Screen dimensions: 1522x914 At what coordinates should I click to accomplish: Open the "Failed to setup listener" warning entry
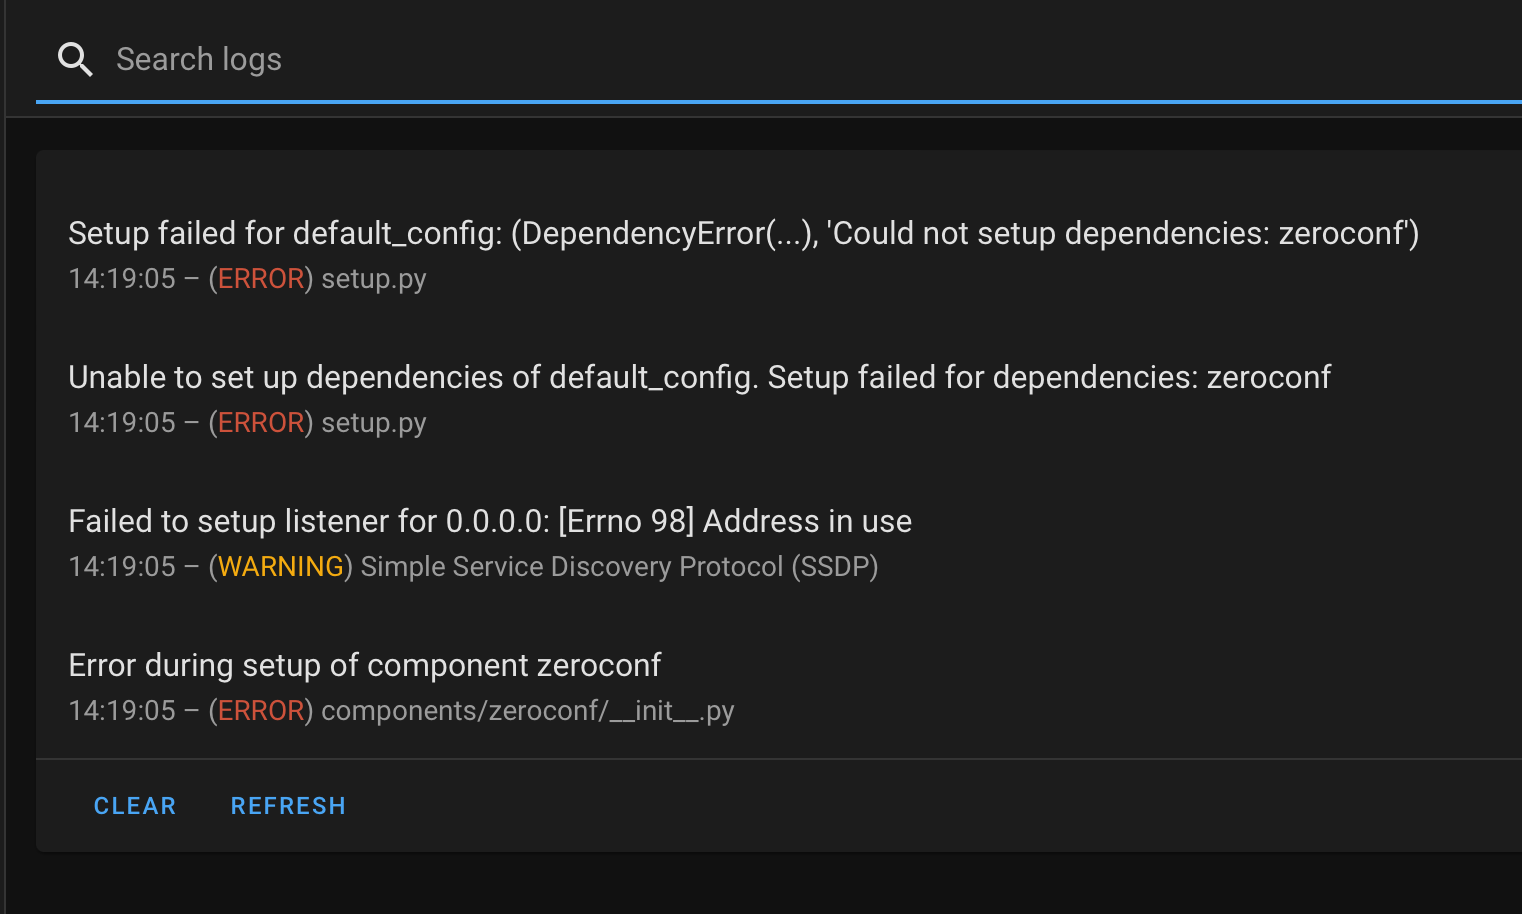489,521
